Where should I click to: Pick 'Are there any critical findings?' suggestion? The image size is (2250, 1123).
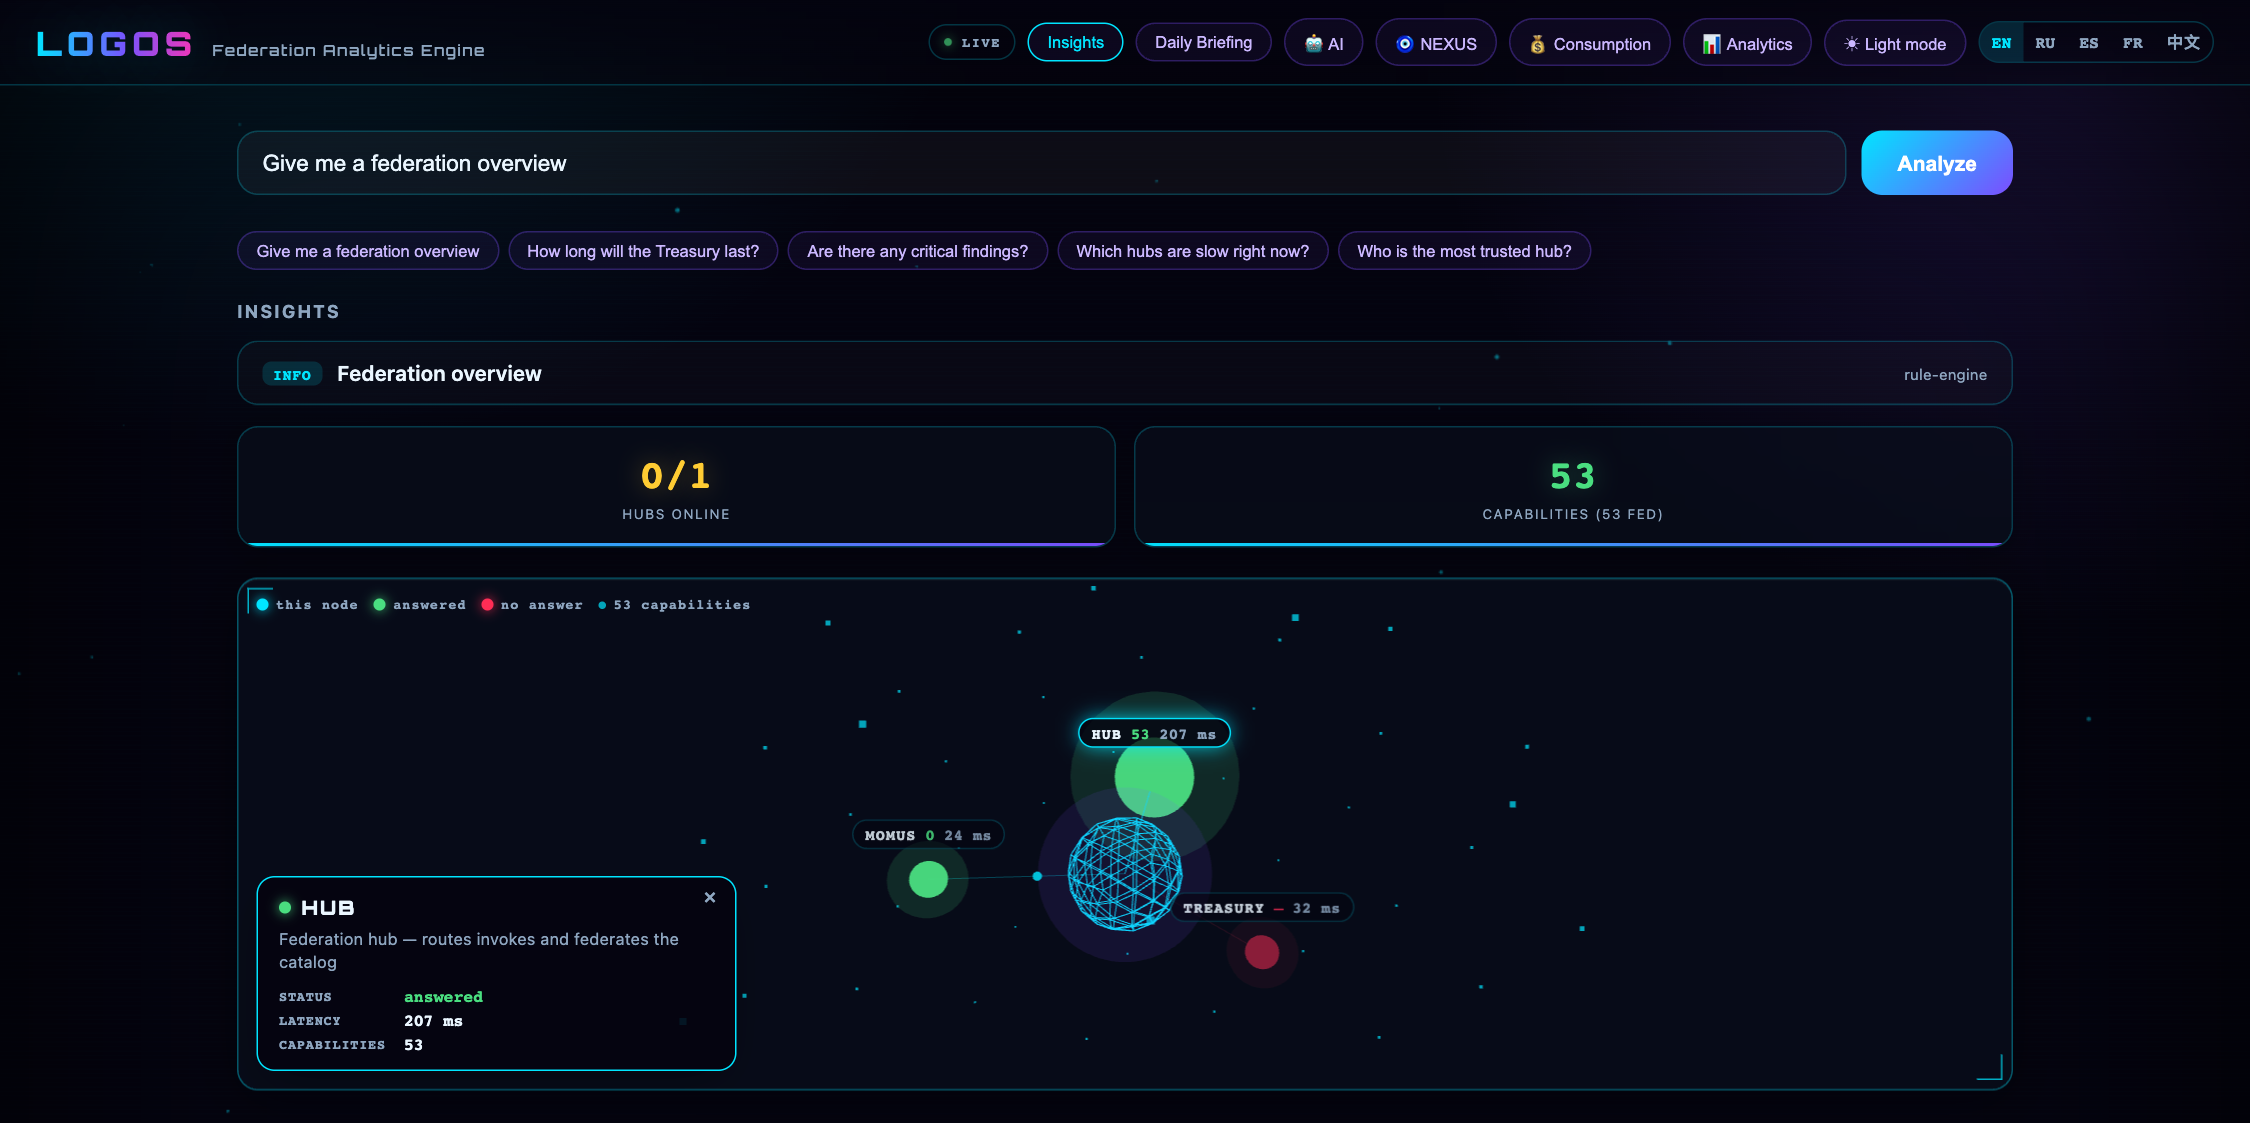(917, 251)
